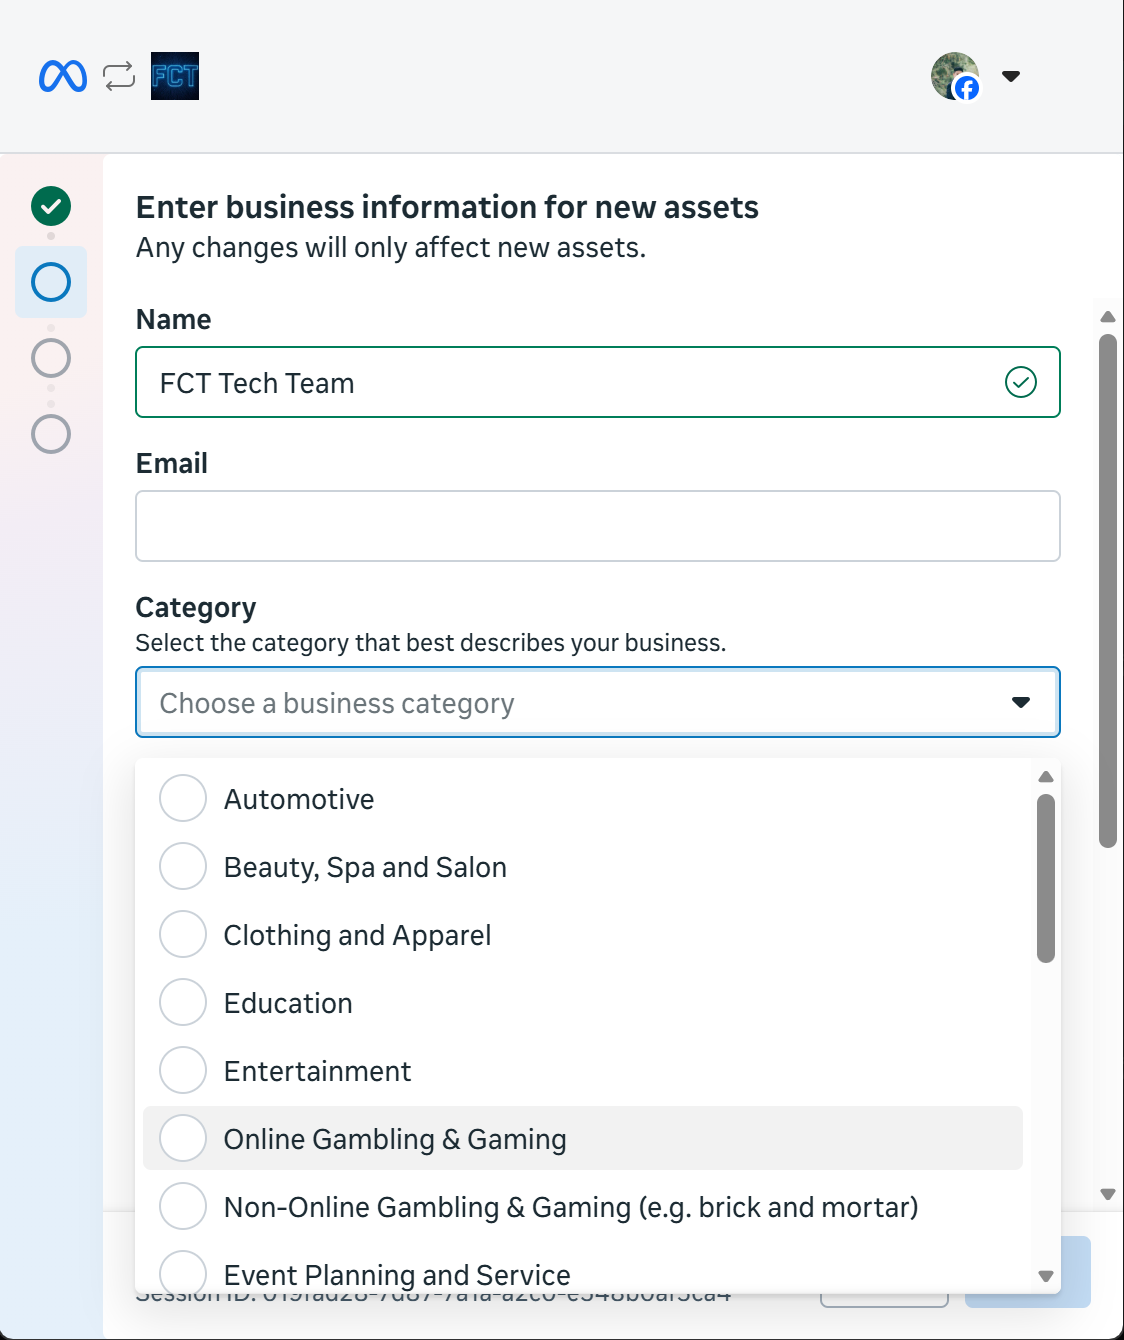Click the Meta logo icon

pos(63,76)
